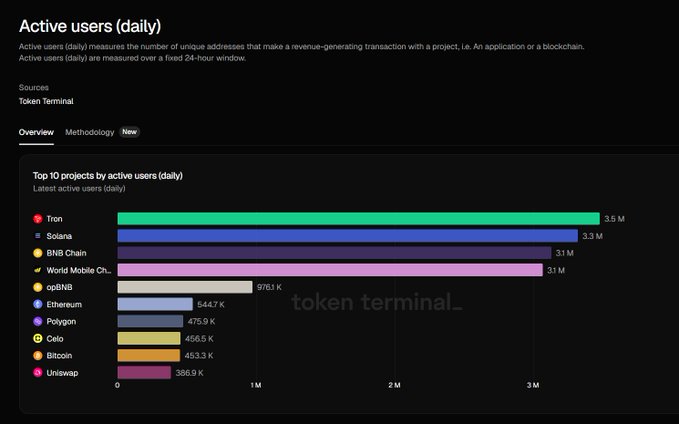Screen dimensions: 679x424
Task: Click the Ethereum project label
Action: pos(64,304)
